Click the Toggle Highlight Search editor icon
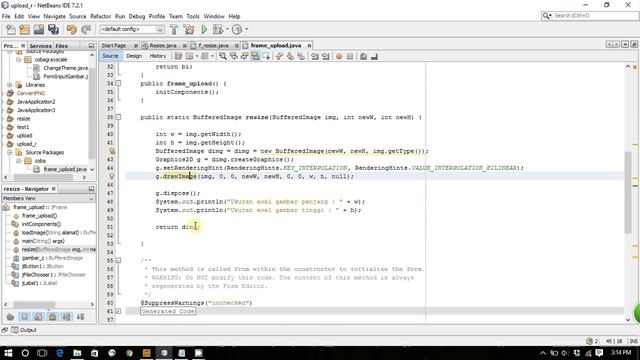Viewport: 640px width, 360px height. point(255,56)
